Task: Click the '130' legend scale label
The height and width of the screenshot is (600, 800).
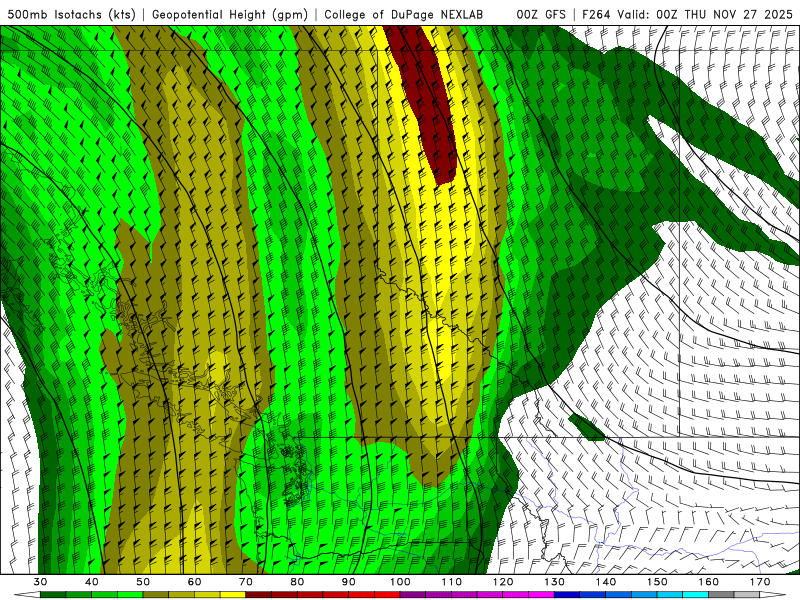Action: point(555,582)
